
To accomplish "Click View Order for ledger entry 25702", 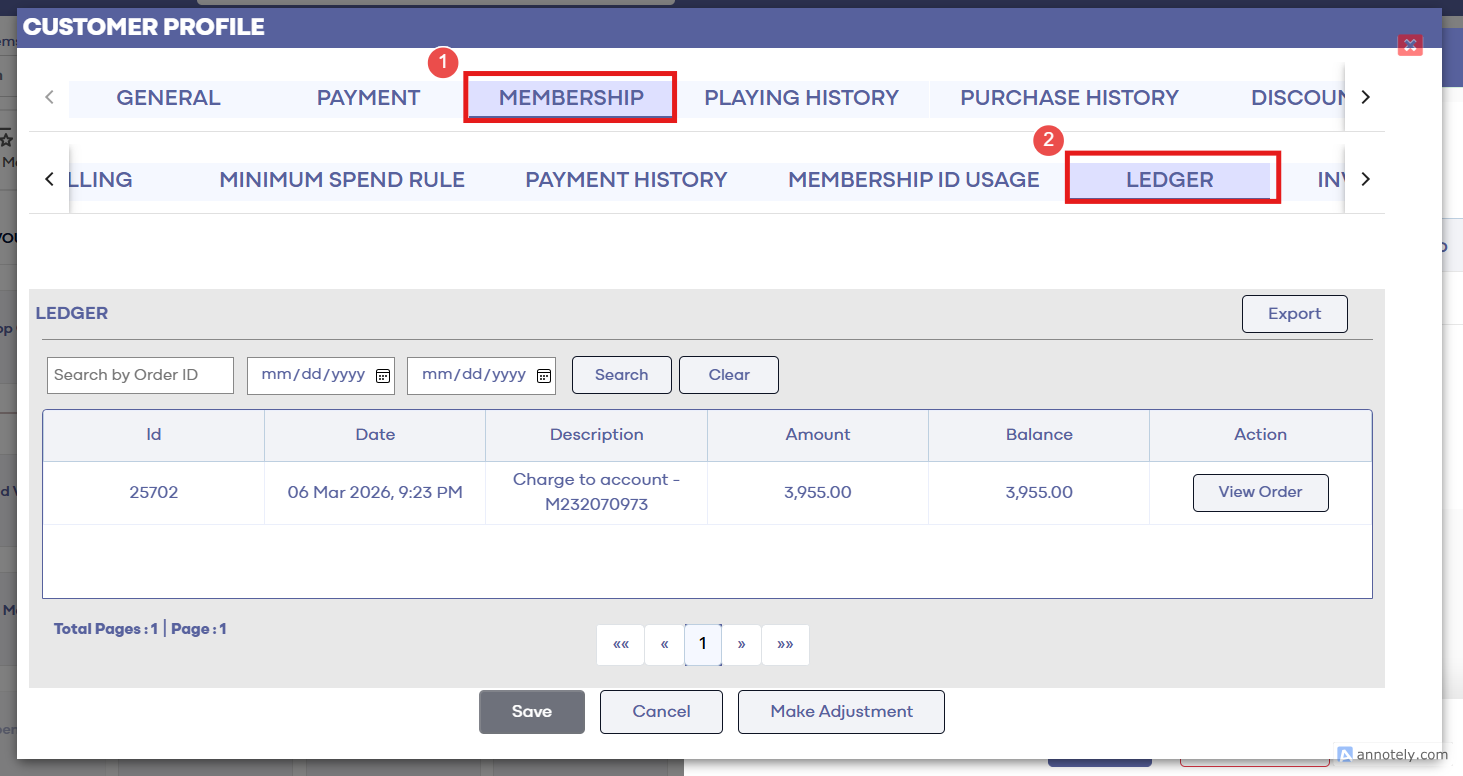I will point(1260,492).
